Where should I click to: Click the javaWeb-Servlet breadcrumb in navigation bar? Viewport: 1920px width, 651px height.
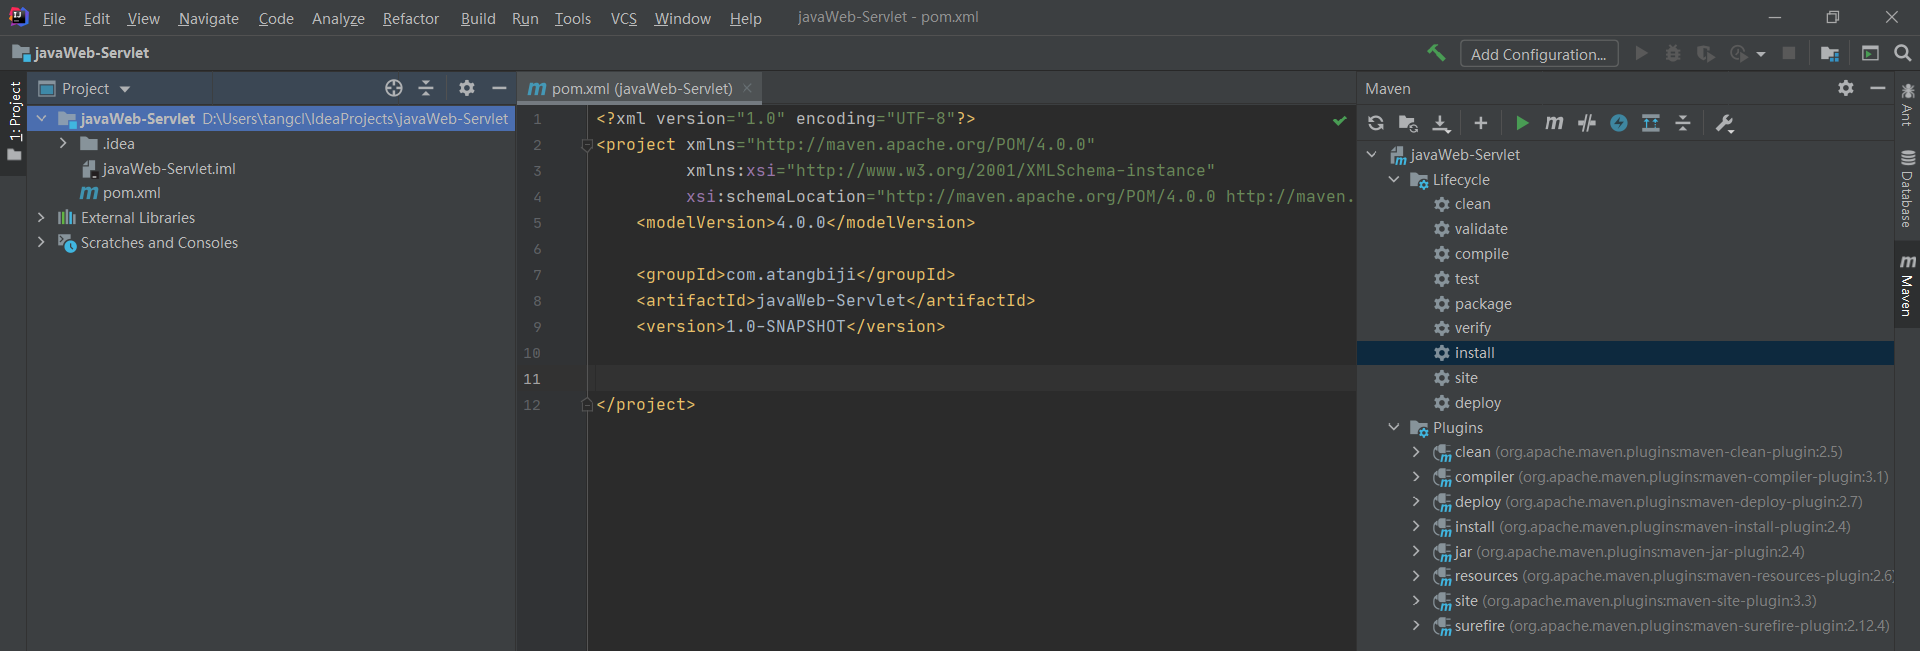click(x=80, y=53)
